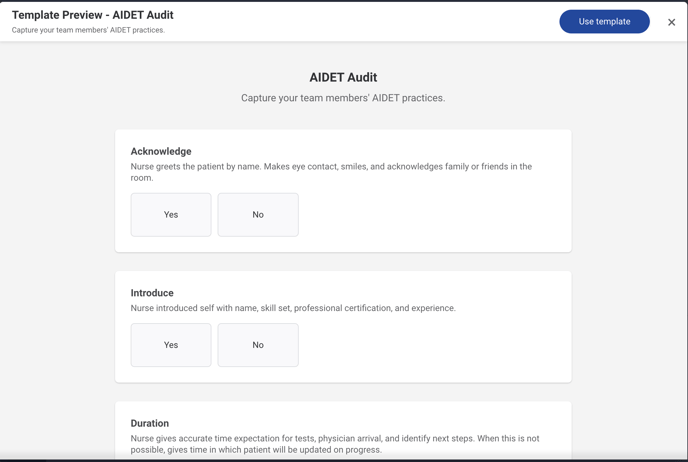Image resolution: width=688 pixels, height=462 pixels.
Task: Click the description beneath the centered AIDET Audit heading
Action: click(x=343, y=98)
